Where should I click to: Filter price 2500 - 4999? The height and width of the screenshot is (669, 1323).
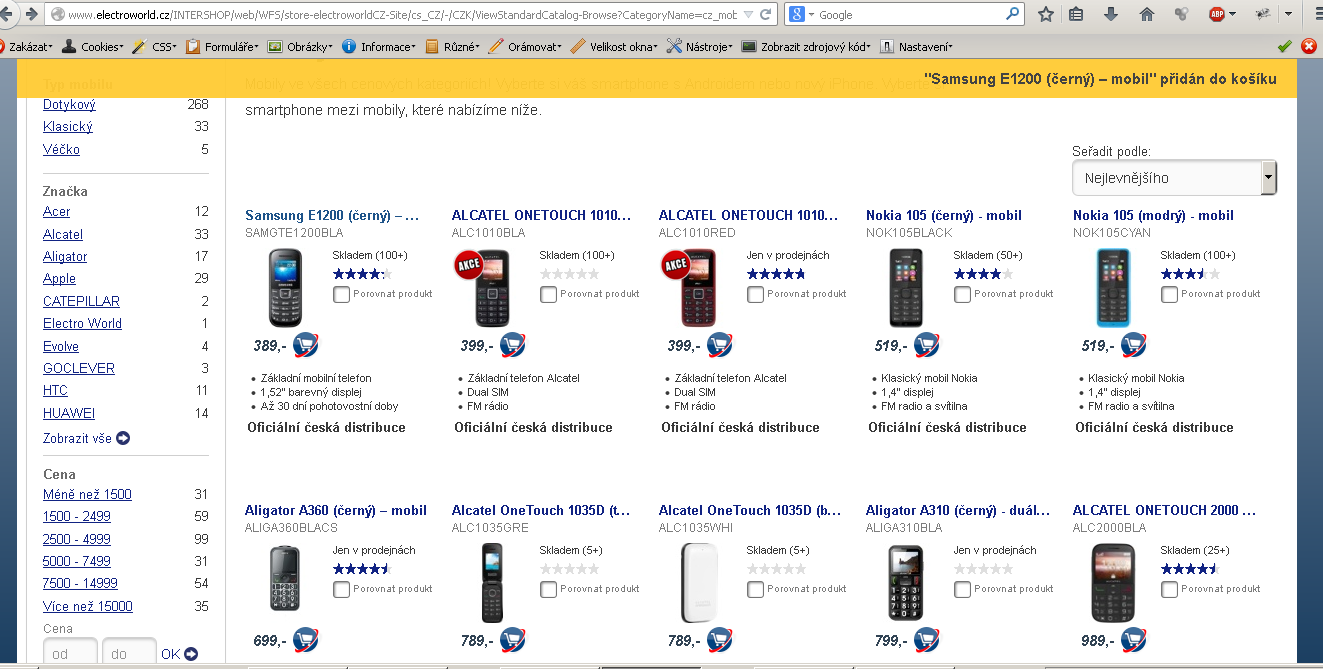tap(77, 539)
